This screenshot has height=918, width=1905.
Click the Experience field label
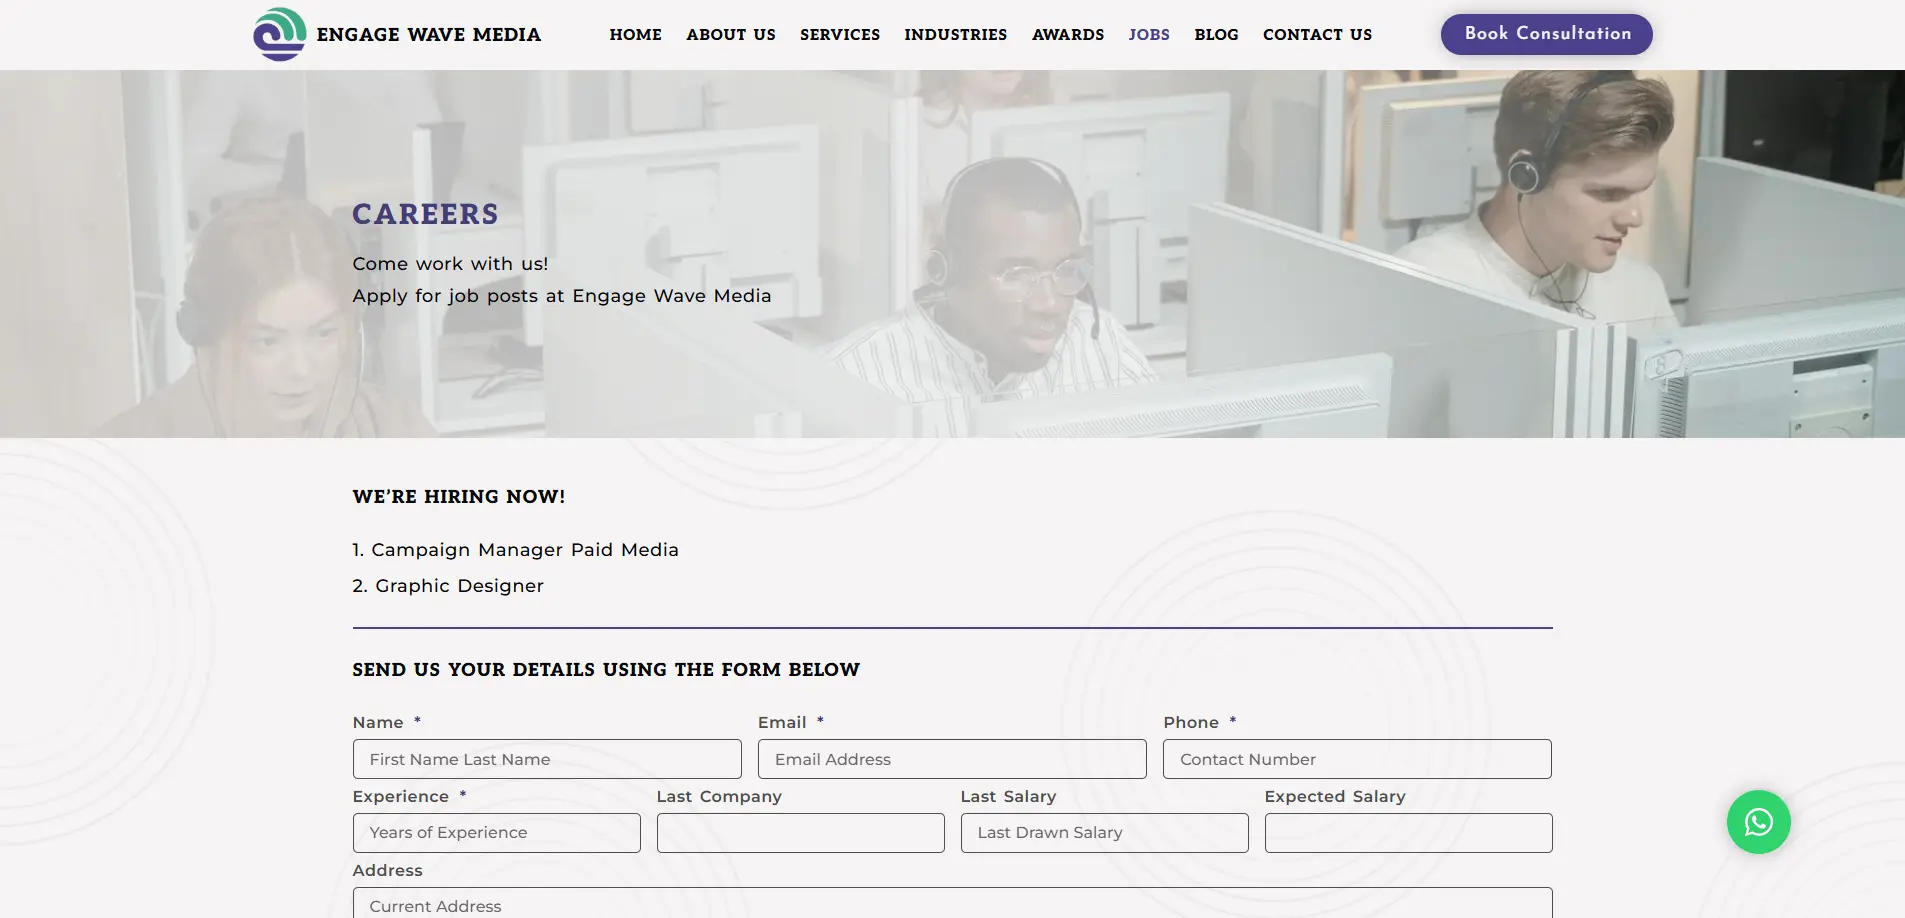400,797
